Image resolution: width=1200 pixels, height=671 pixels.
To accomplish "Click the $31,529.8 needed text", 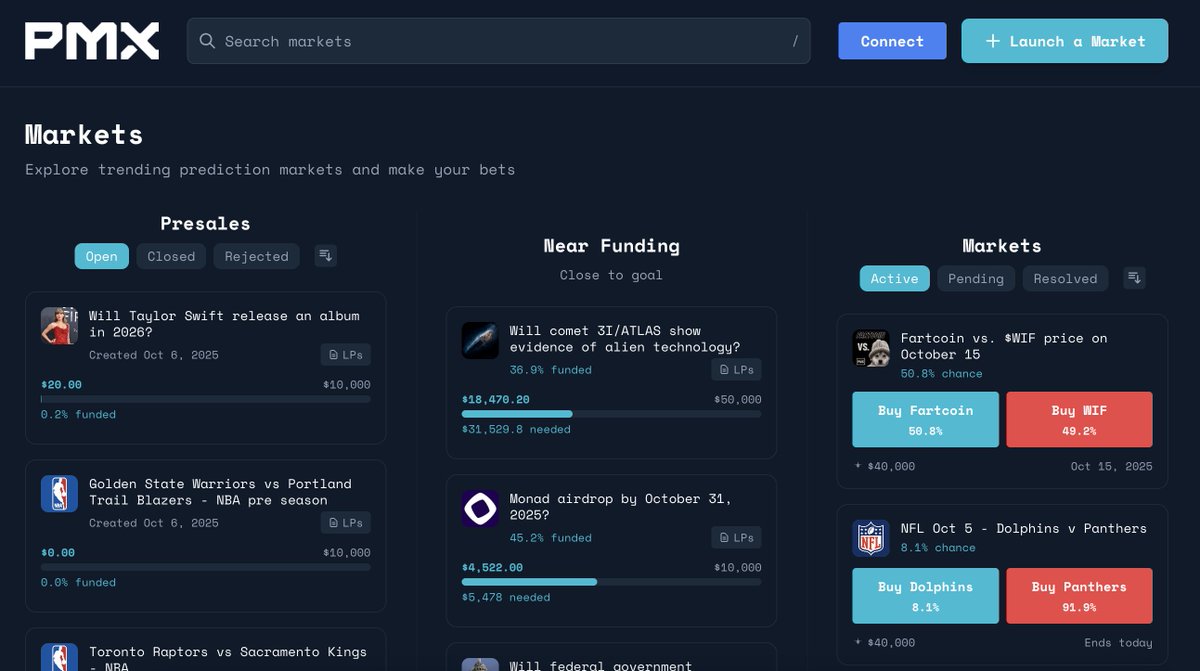I will tap(516, 429).
